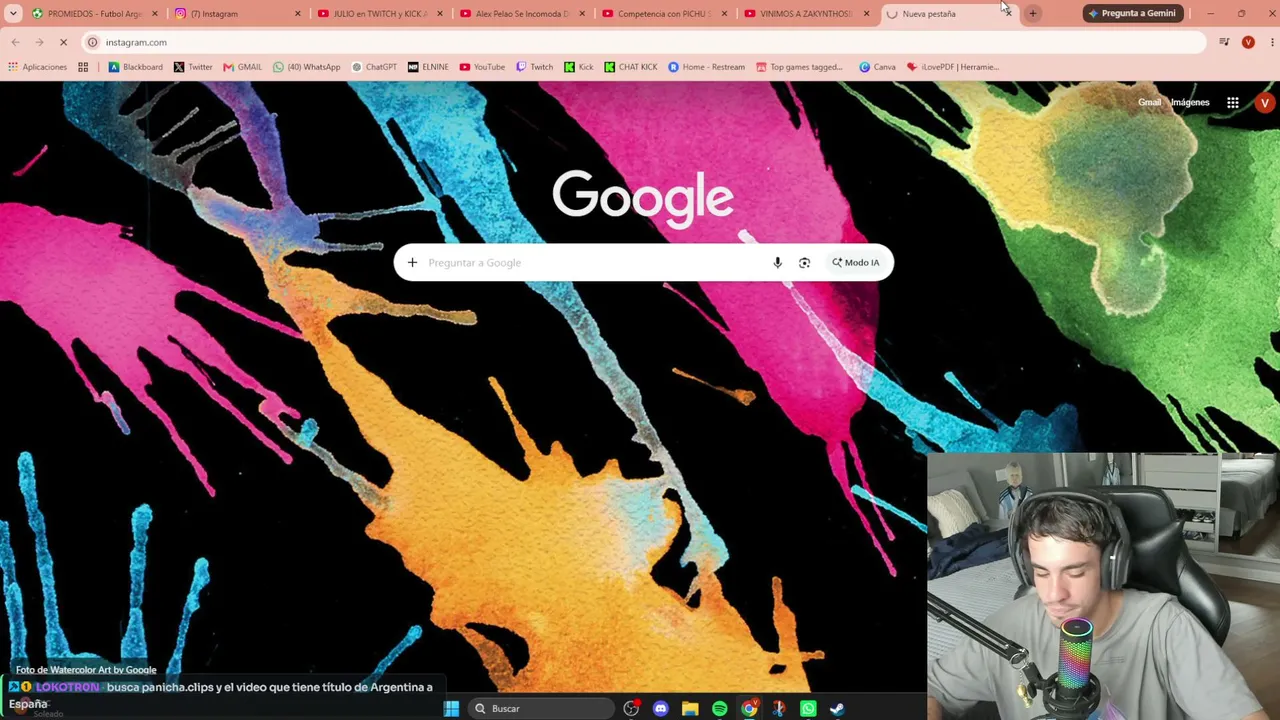Open Google Lens image search

pos(804,263)
